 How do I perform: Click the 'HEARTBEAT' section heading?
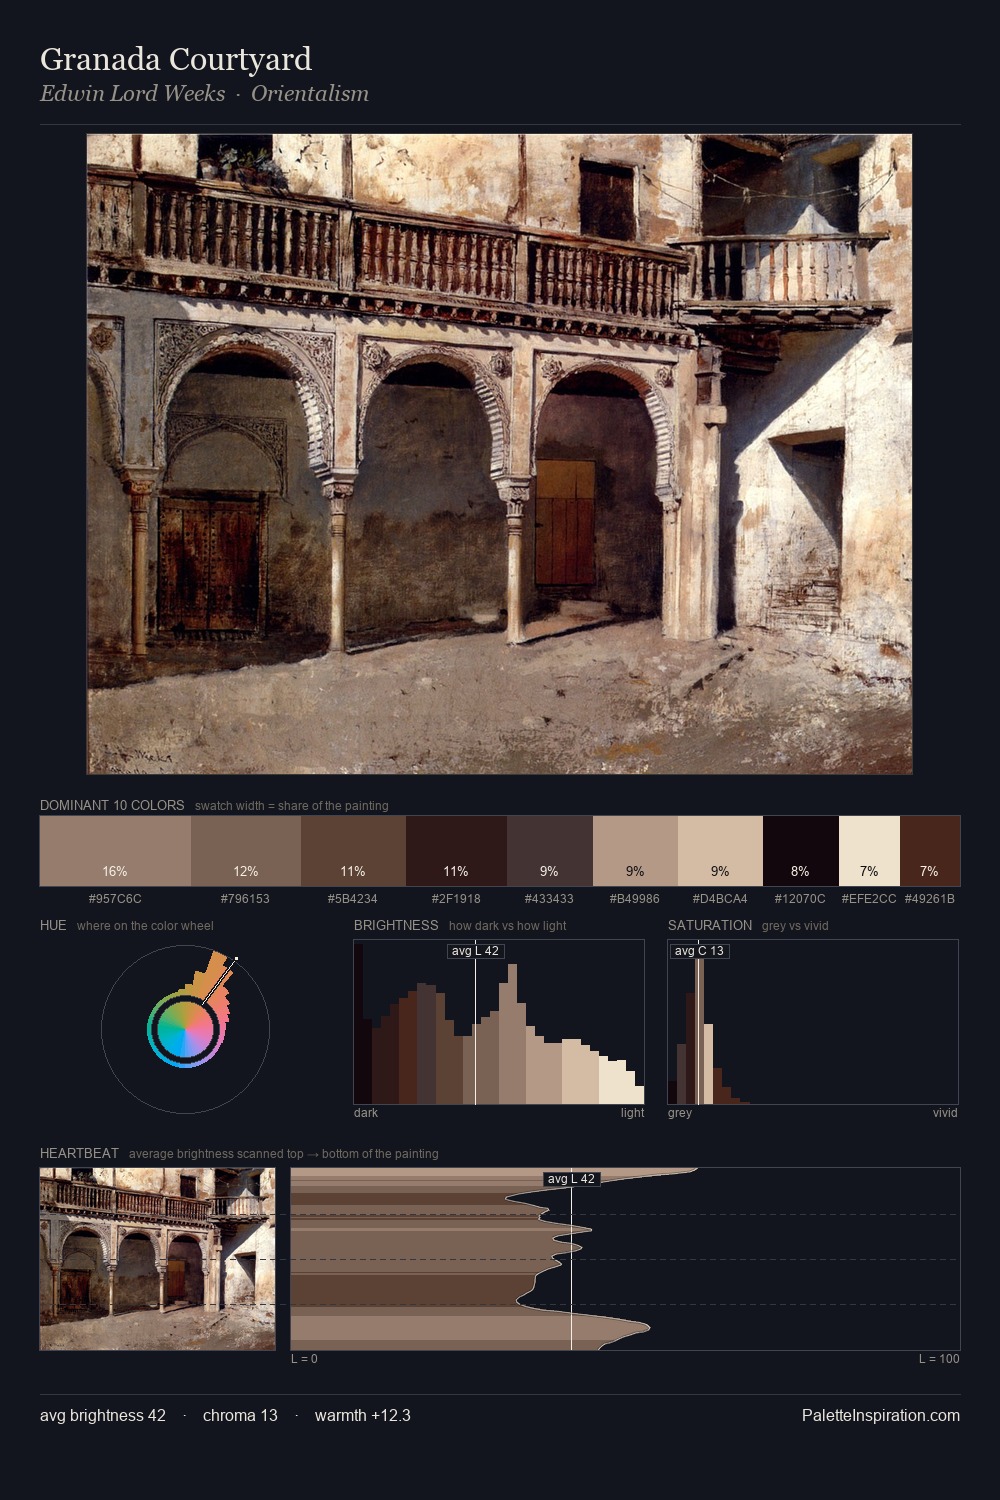(79, 1153)
